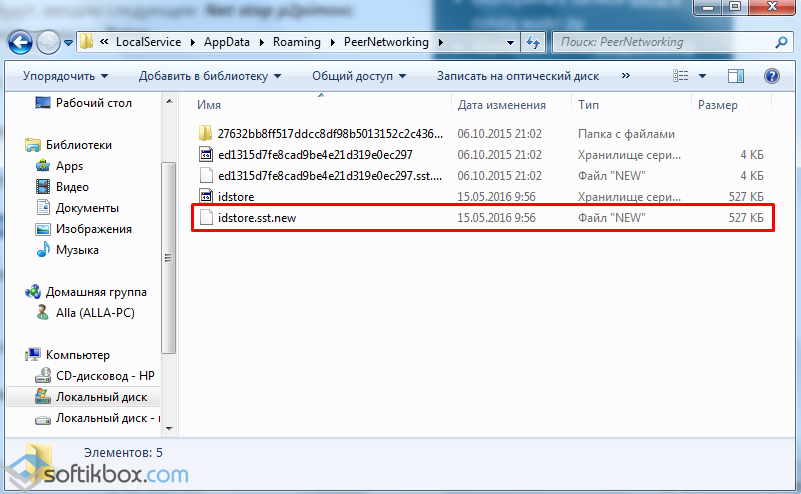The height and width of the screenshot is (494, 801).
Task: Click Записать на оптический диск button
Action: click(x=516, y=76)
